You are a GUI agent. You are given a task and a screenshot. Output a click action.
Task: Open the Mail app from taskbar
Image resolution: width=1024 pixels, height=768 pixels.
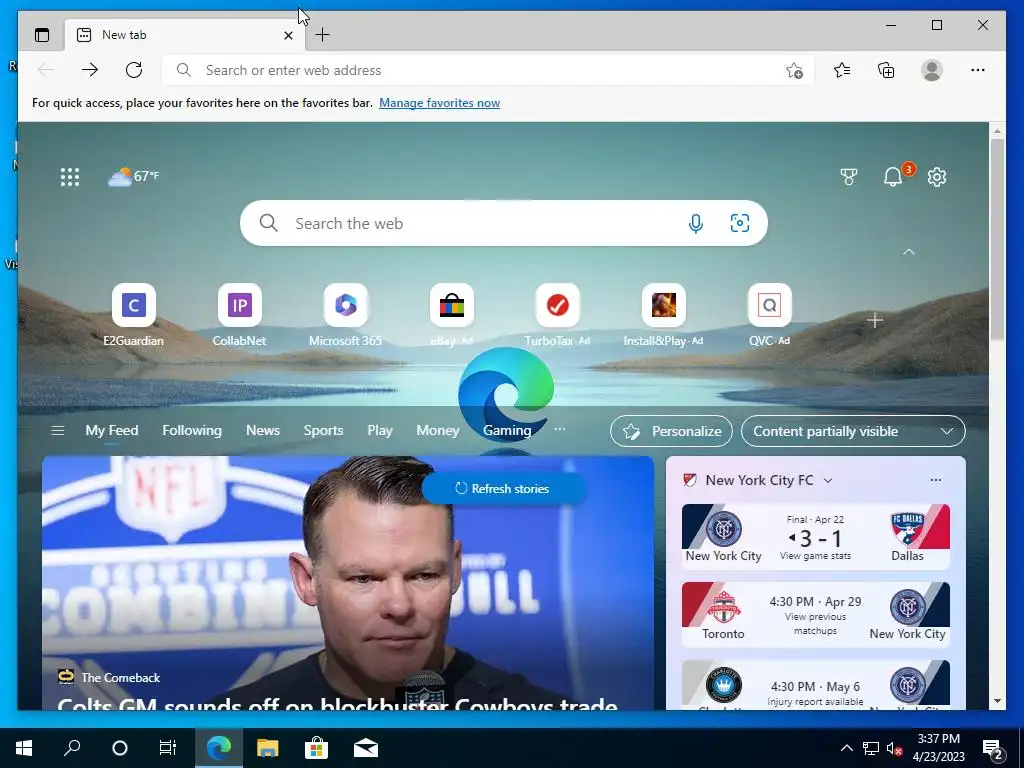pyautogui.click(x=366, y=748)
